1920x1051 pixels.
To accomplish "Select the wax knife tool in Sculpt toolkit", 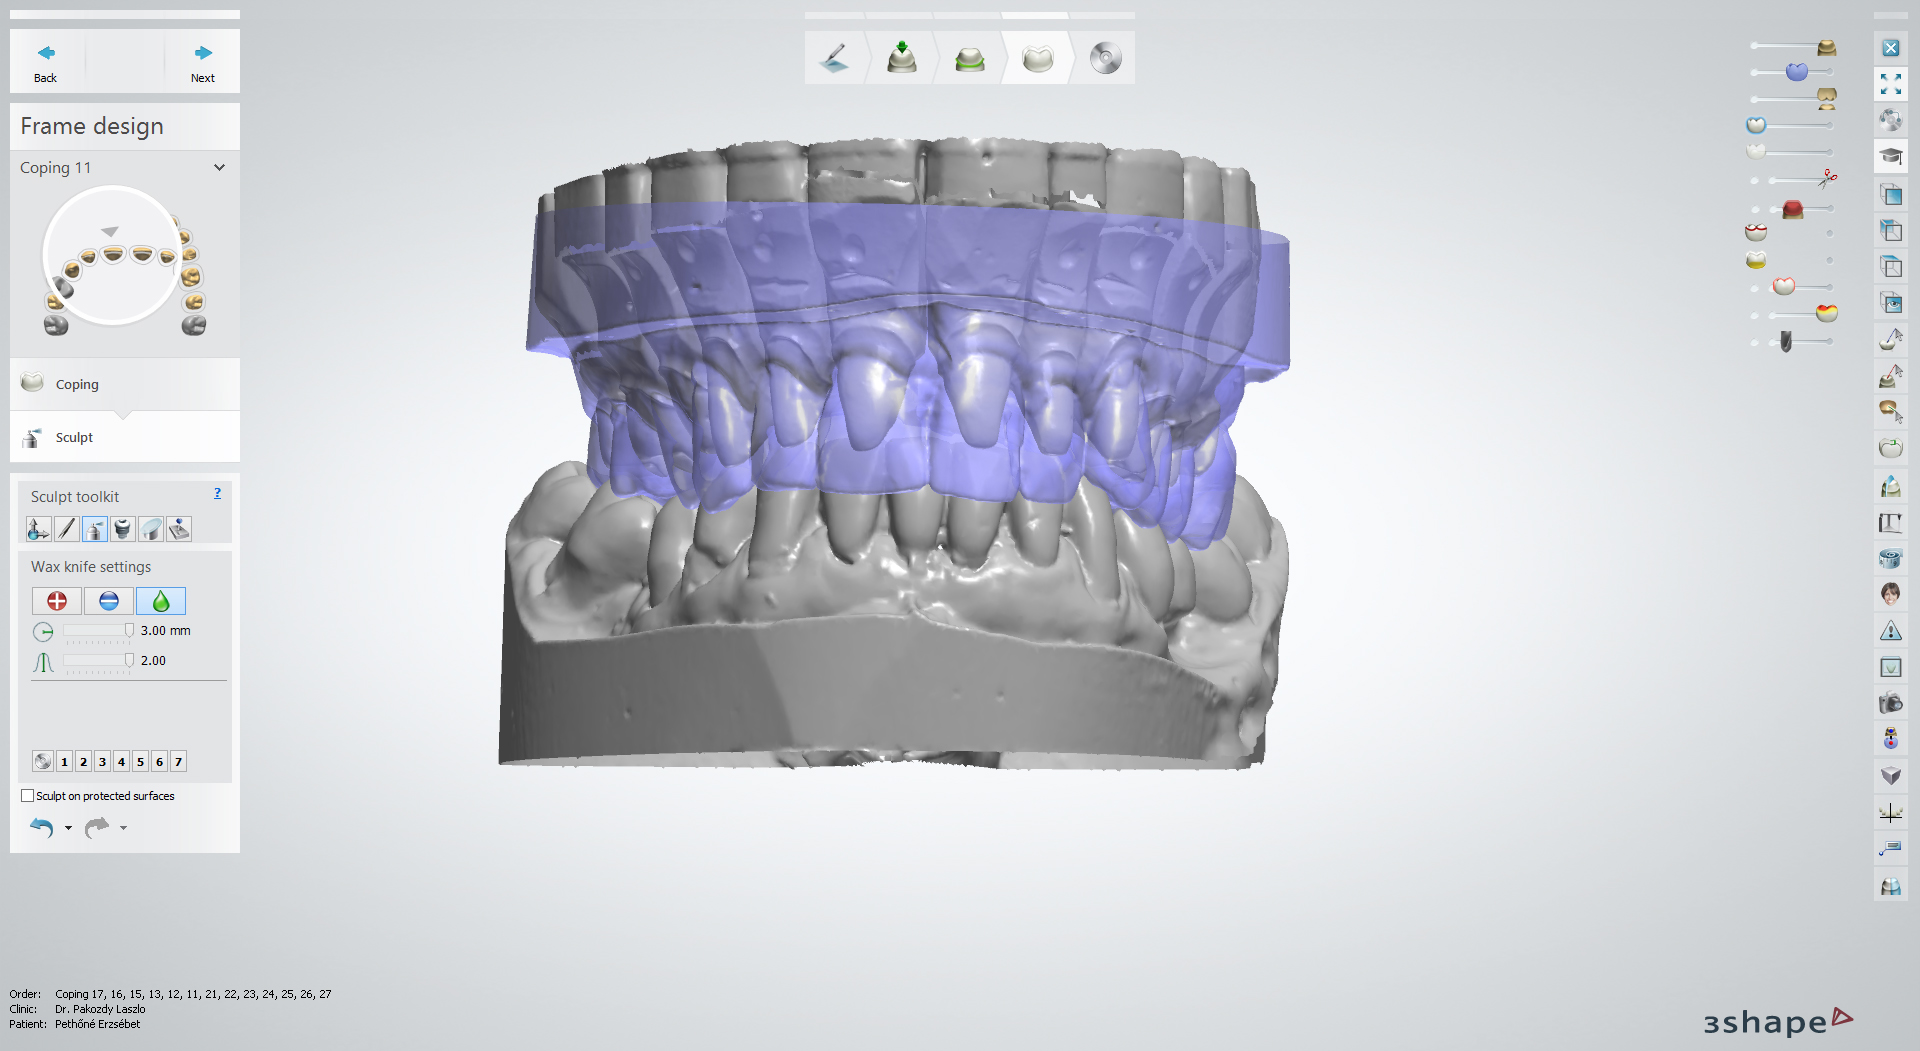I will click(x=66, y=529).
